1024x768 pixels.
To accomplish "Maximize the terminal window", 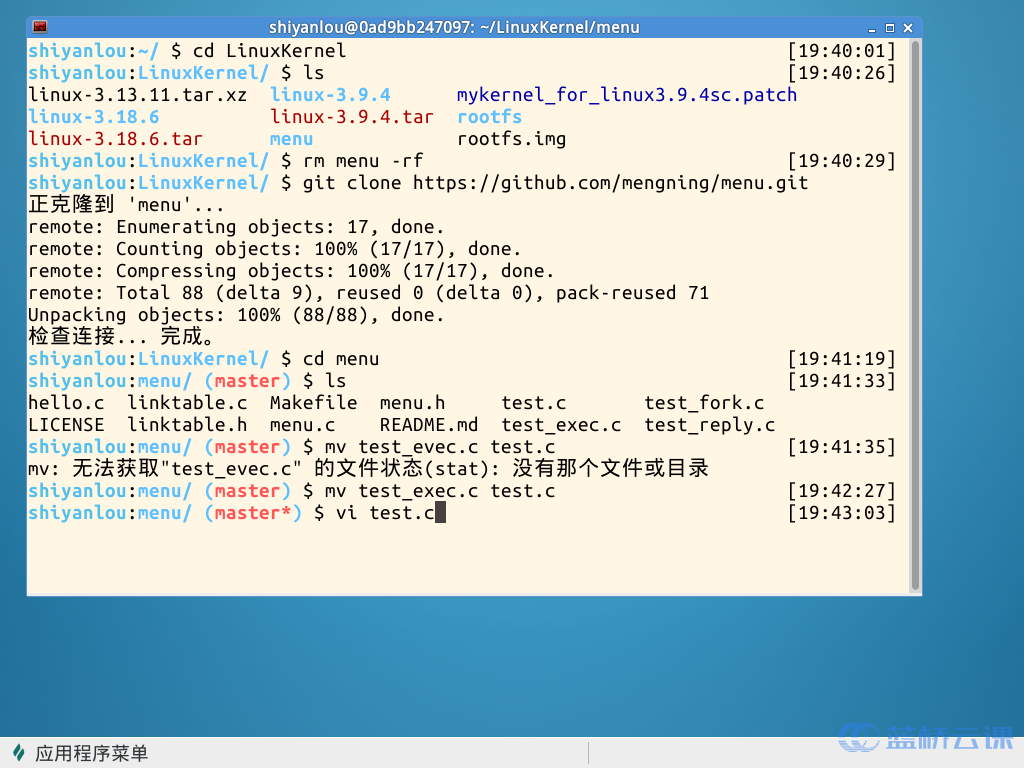I will pyautogui.click(x=889, y=28).
